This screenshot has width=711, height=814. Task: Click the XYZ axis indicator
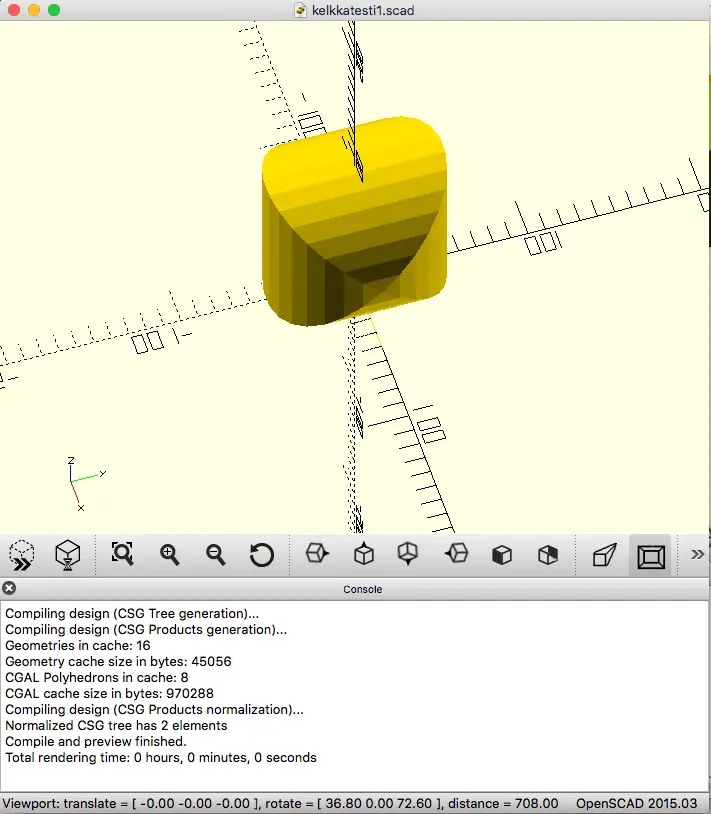[85, 484]
